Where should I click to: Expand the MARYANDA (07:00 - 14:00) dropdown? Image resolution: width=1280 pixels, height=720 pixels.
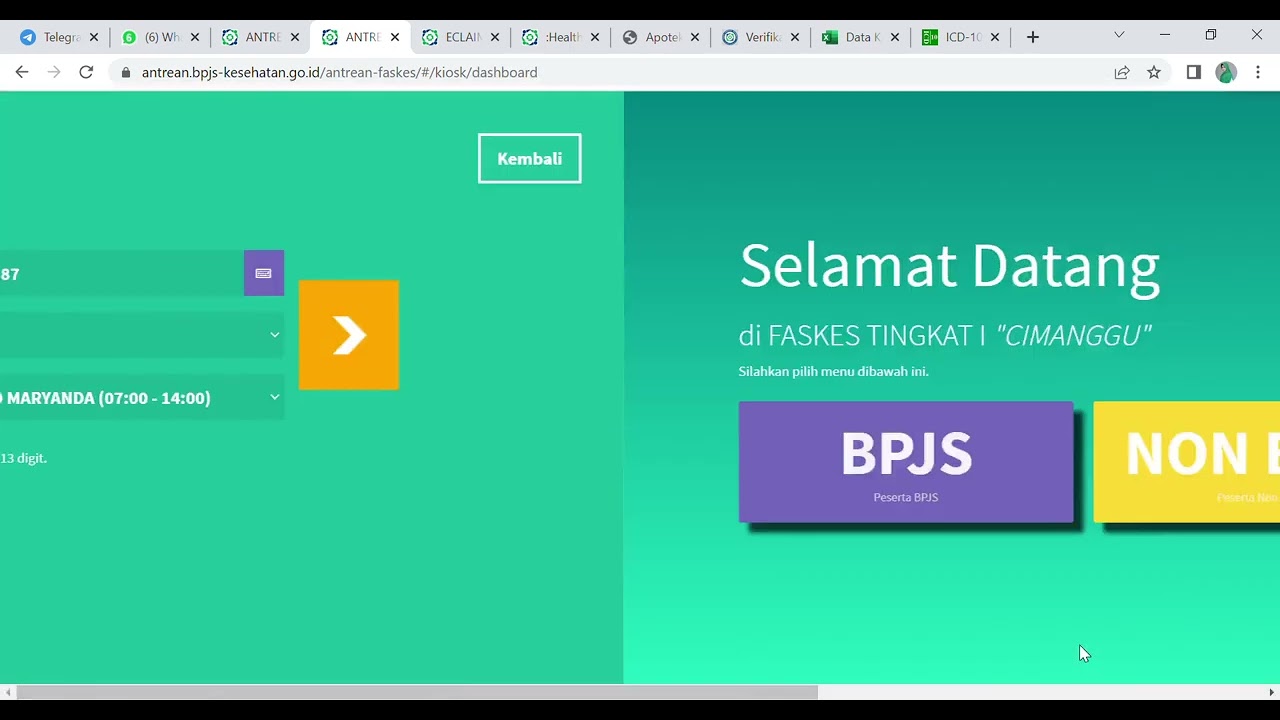click(x=142, y=398)
